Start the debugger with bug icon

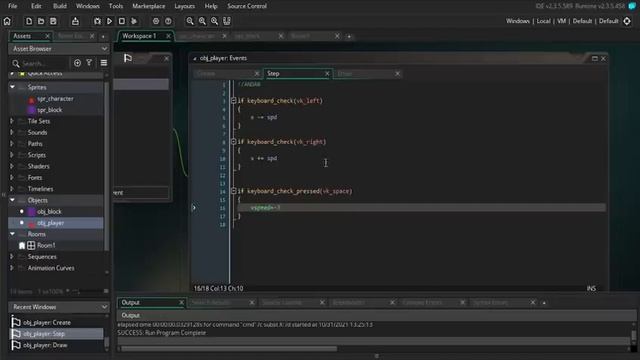(x=97, y=21)
